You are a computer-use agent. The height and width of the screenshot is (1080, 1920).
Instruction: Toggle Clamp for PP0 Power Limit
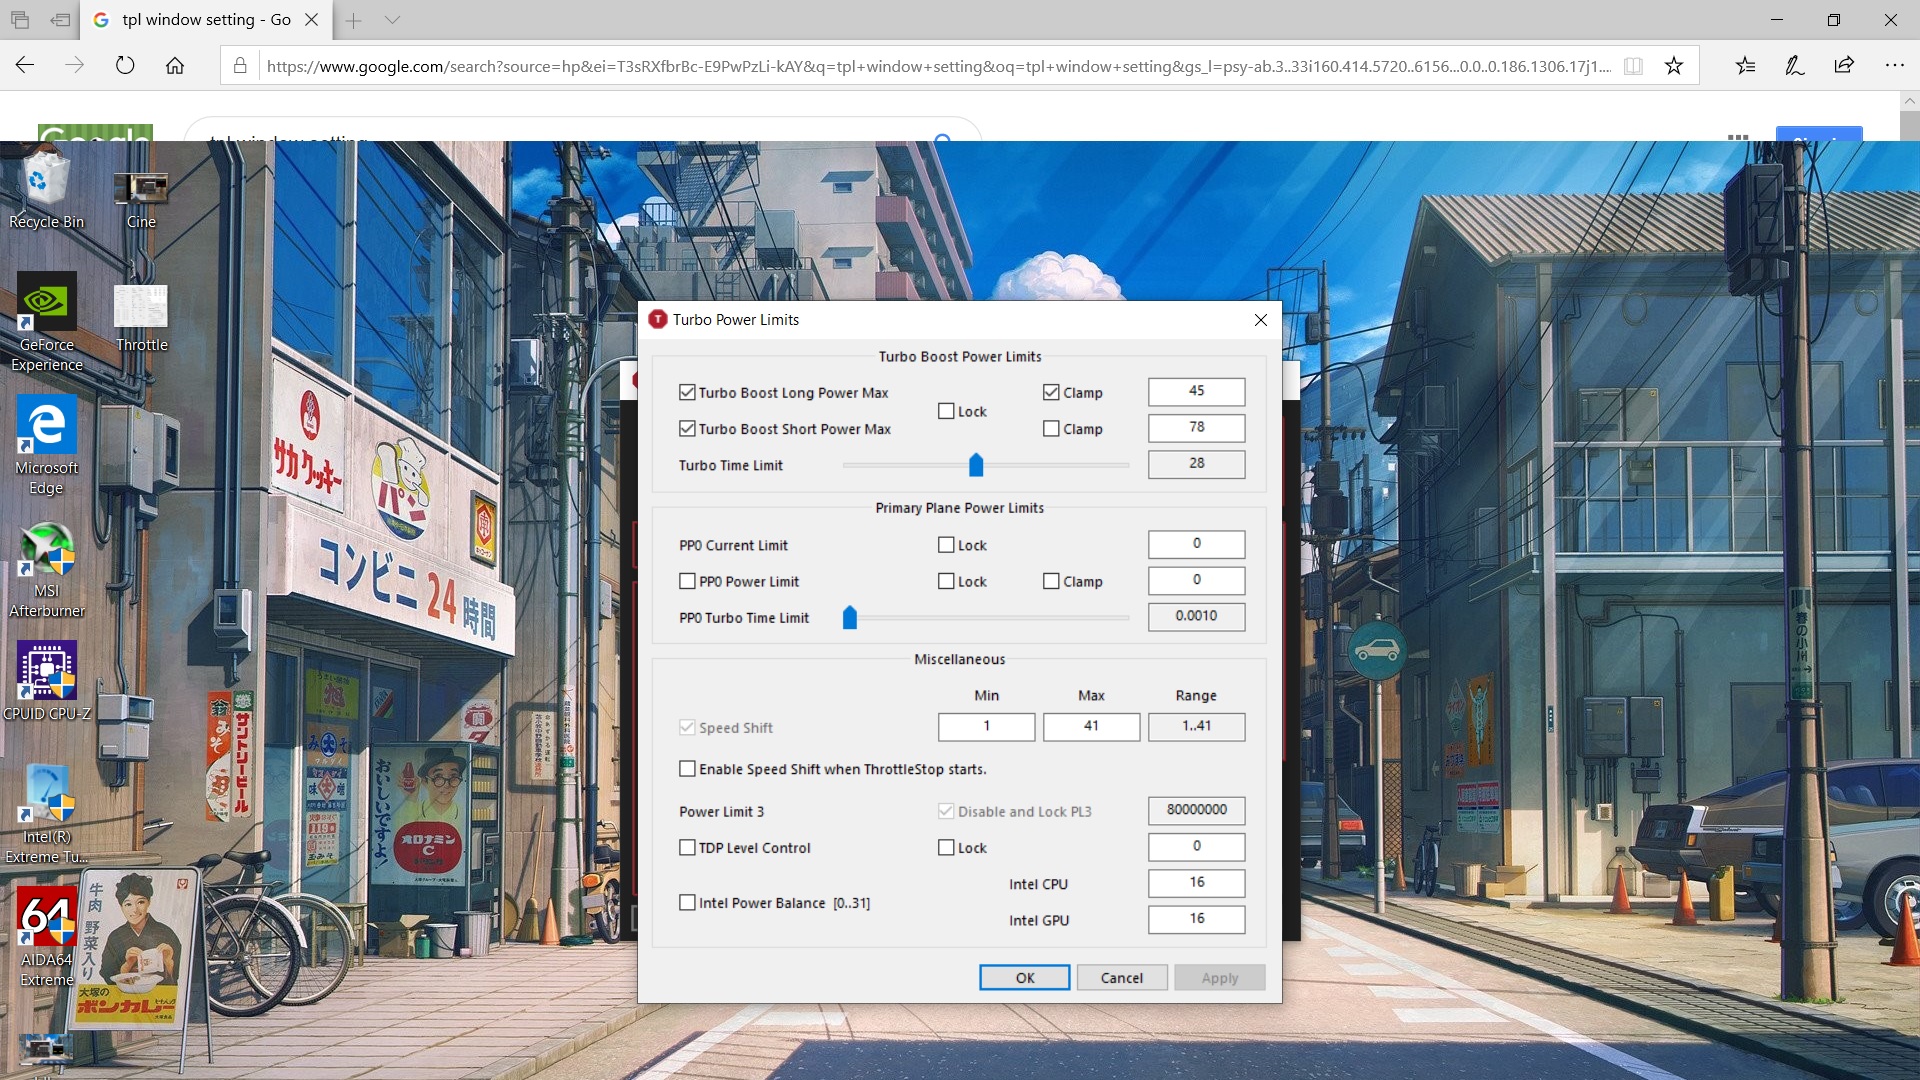[1051, 581]
